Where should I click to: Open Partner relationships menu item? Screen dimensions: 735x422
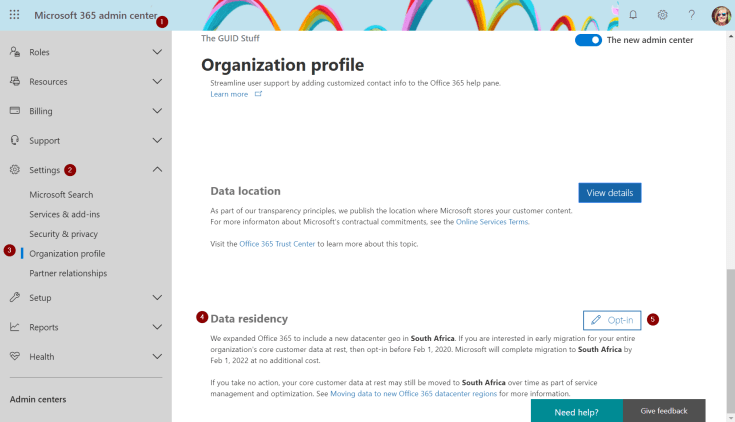pyautogui.click(x=68, y=273)
